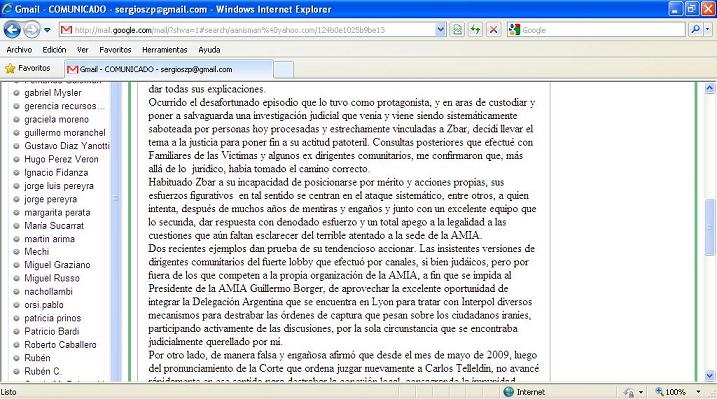Select contact Gustavo Diaz Yanotti
The image size is (717, 399).
pyautogui.click(x=67, y=146)
